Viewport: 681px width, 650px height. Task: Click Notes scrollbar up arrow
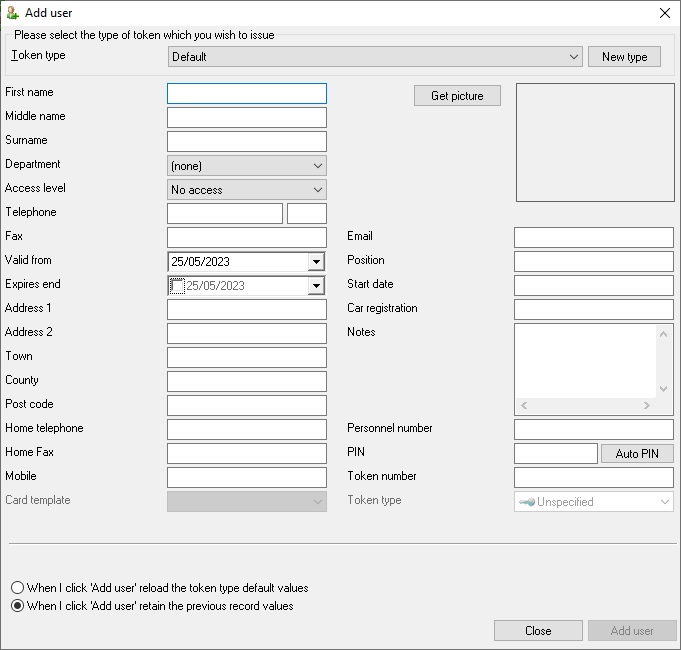[663, 334]
